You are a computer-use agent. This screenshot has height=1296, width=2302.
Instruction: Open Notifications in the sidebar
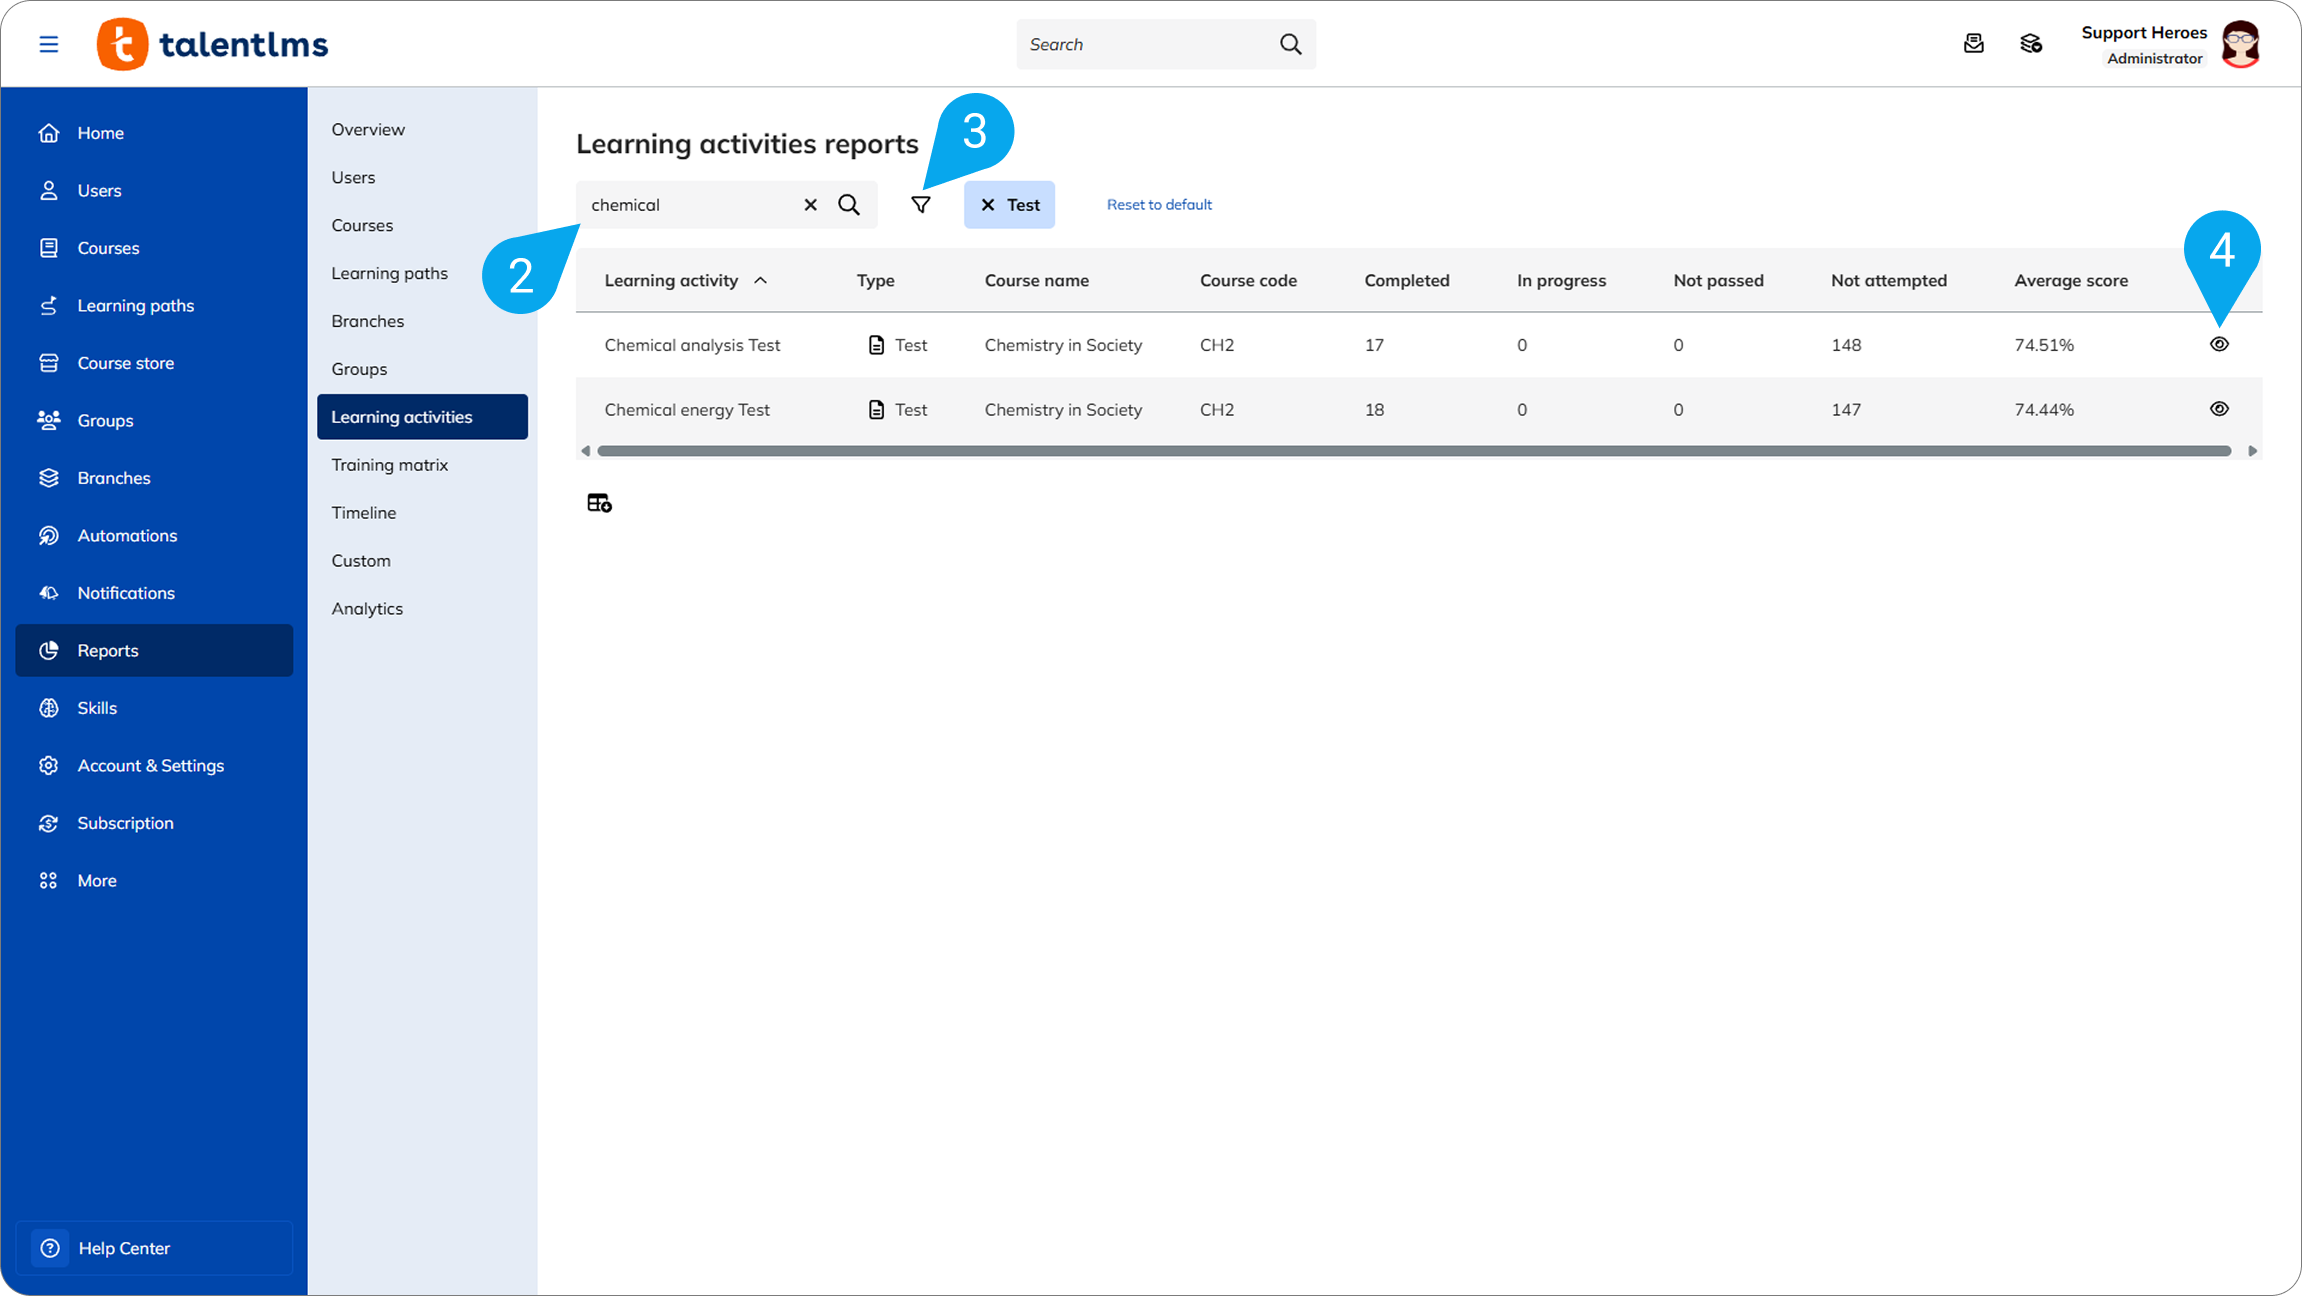[x=154, y=593]
